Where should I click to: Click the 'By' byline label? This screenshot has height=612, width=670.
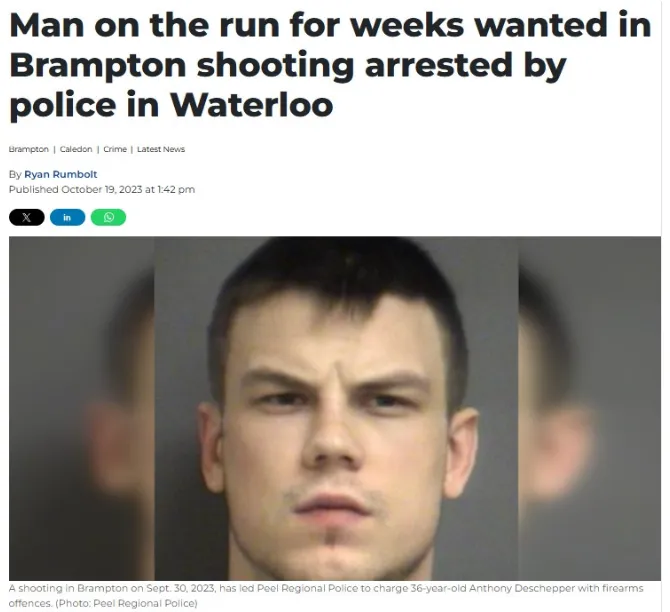pyautogui.click(x=15, y=174)
